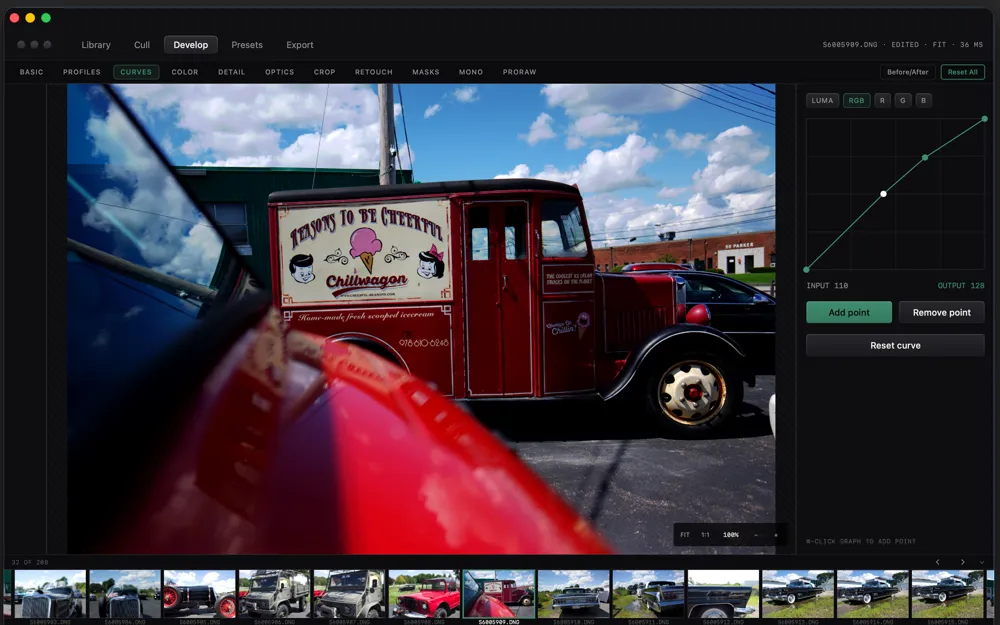Open the CROP panel
Viewport: 1000px width, 625px height.
325,72
